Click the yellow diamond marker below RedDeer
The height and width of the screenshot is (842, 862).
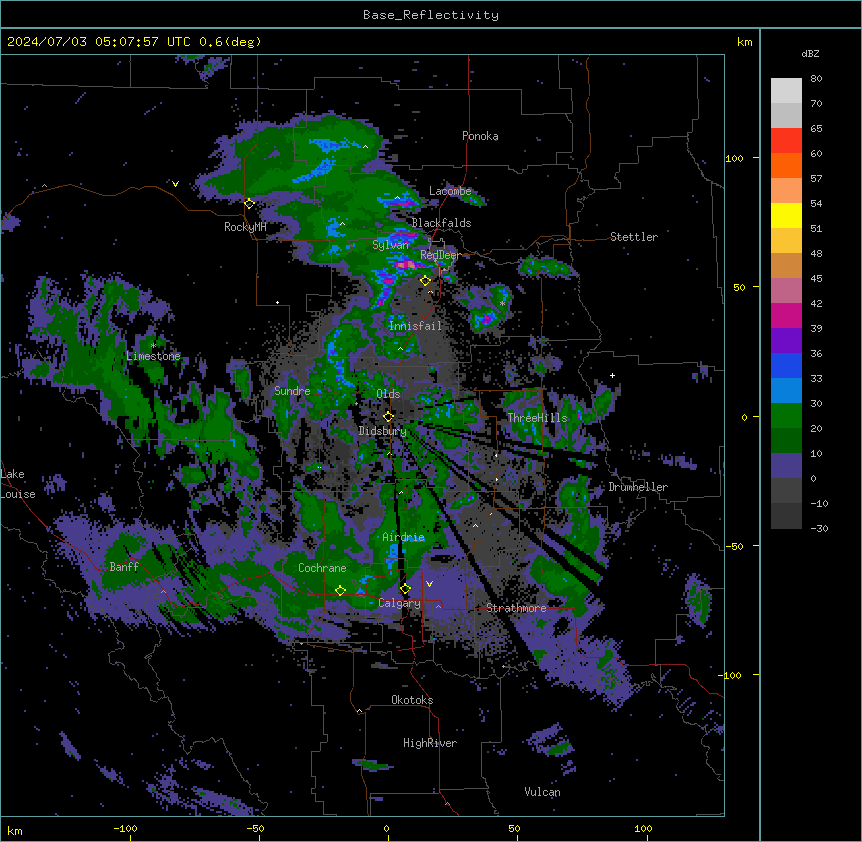tap(426, 281)
